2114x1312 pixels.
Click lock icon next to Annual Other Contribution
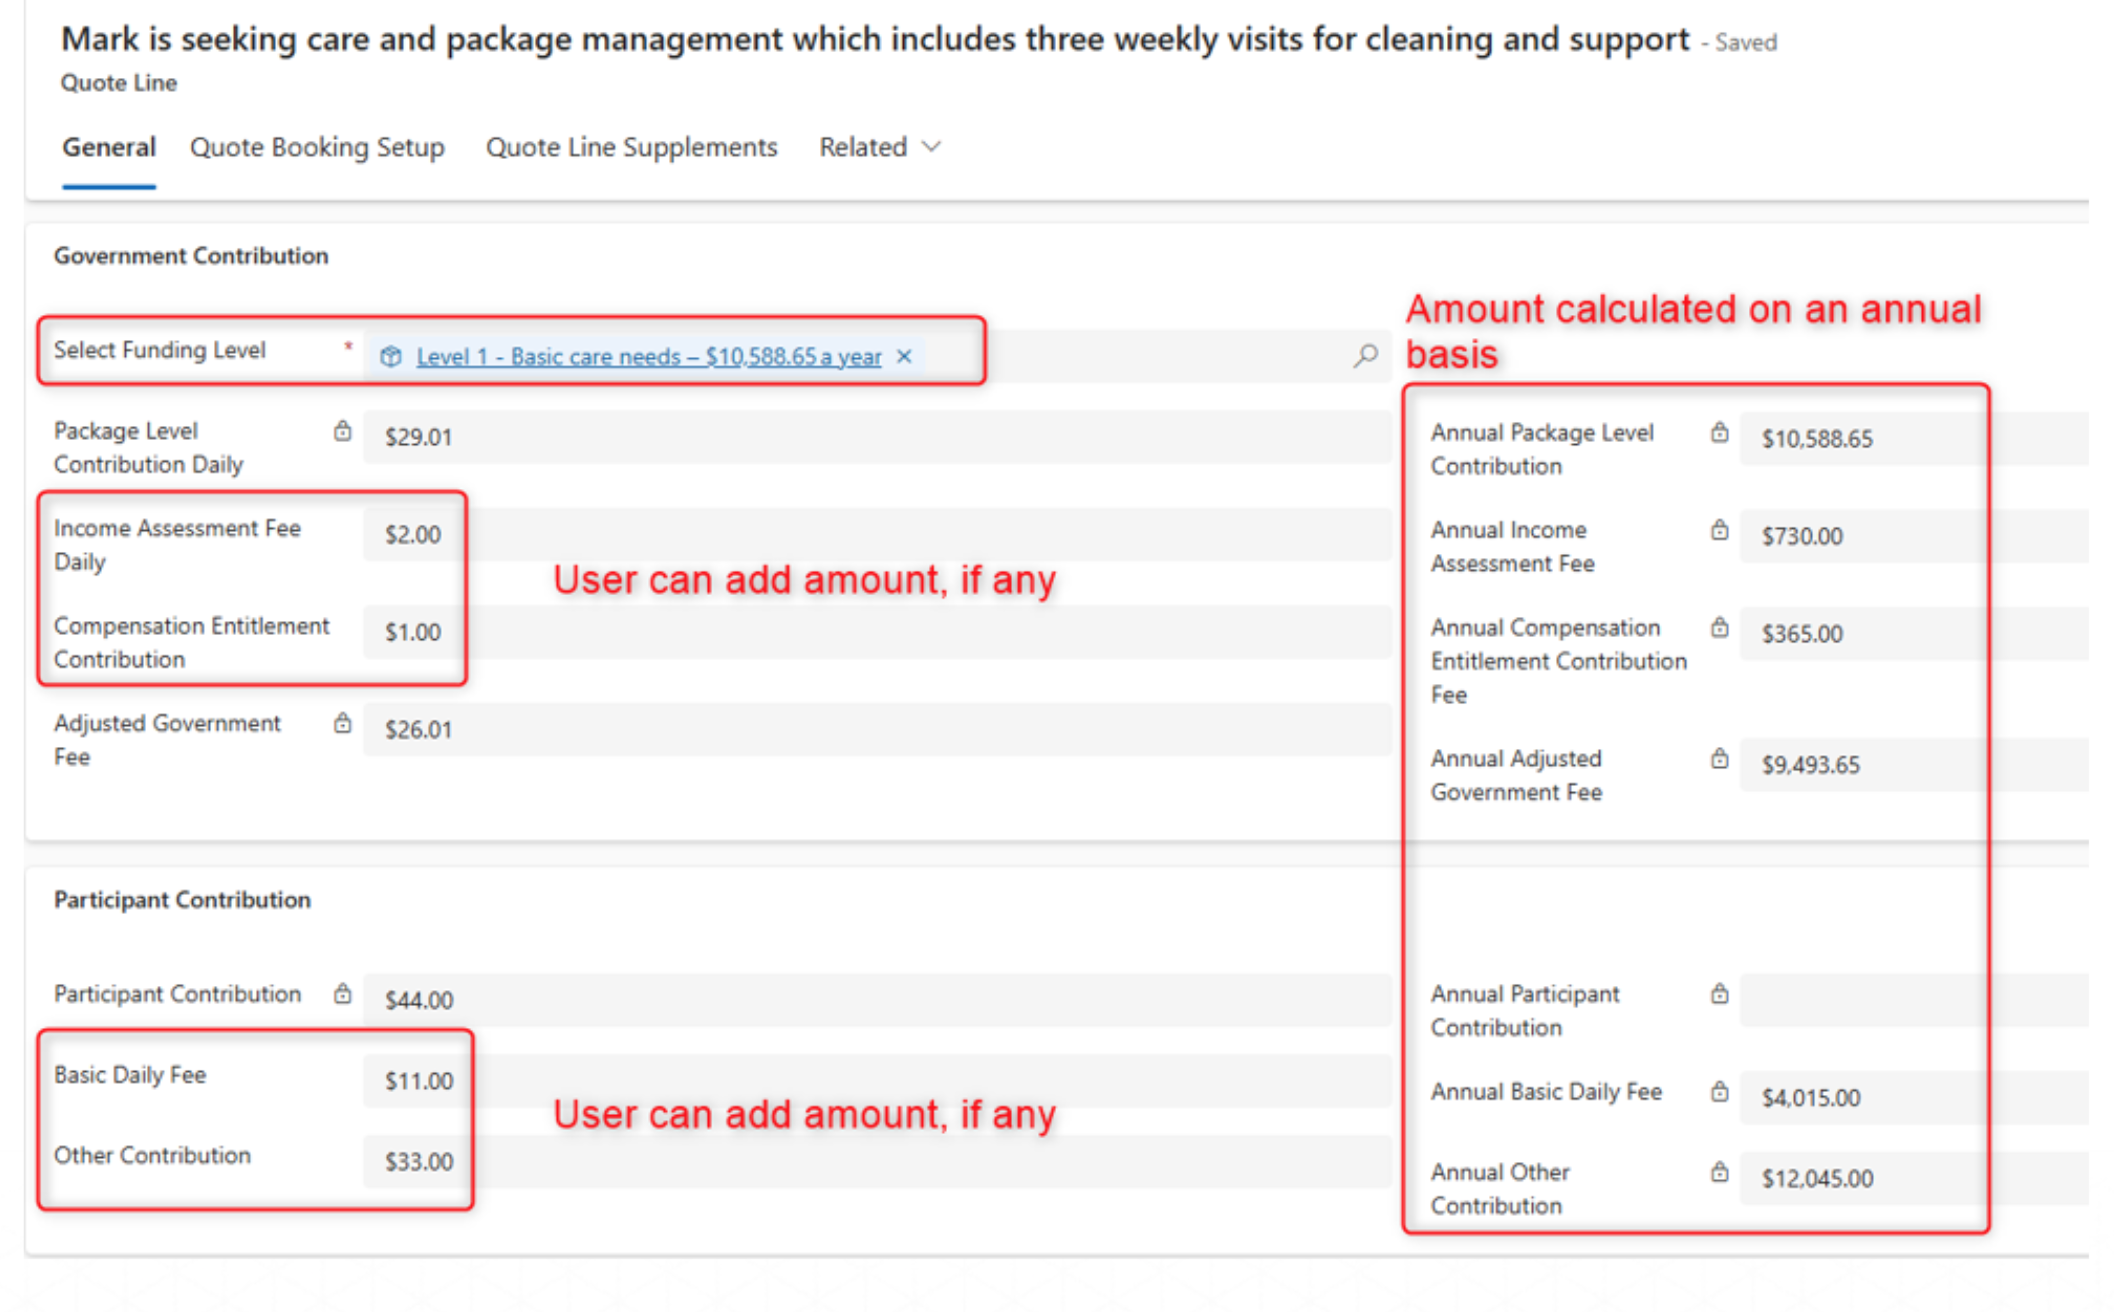click(1719, 1172)
